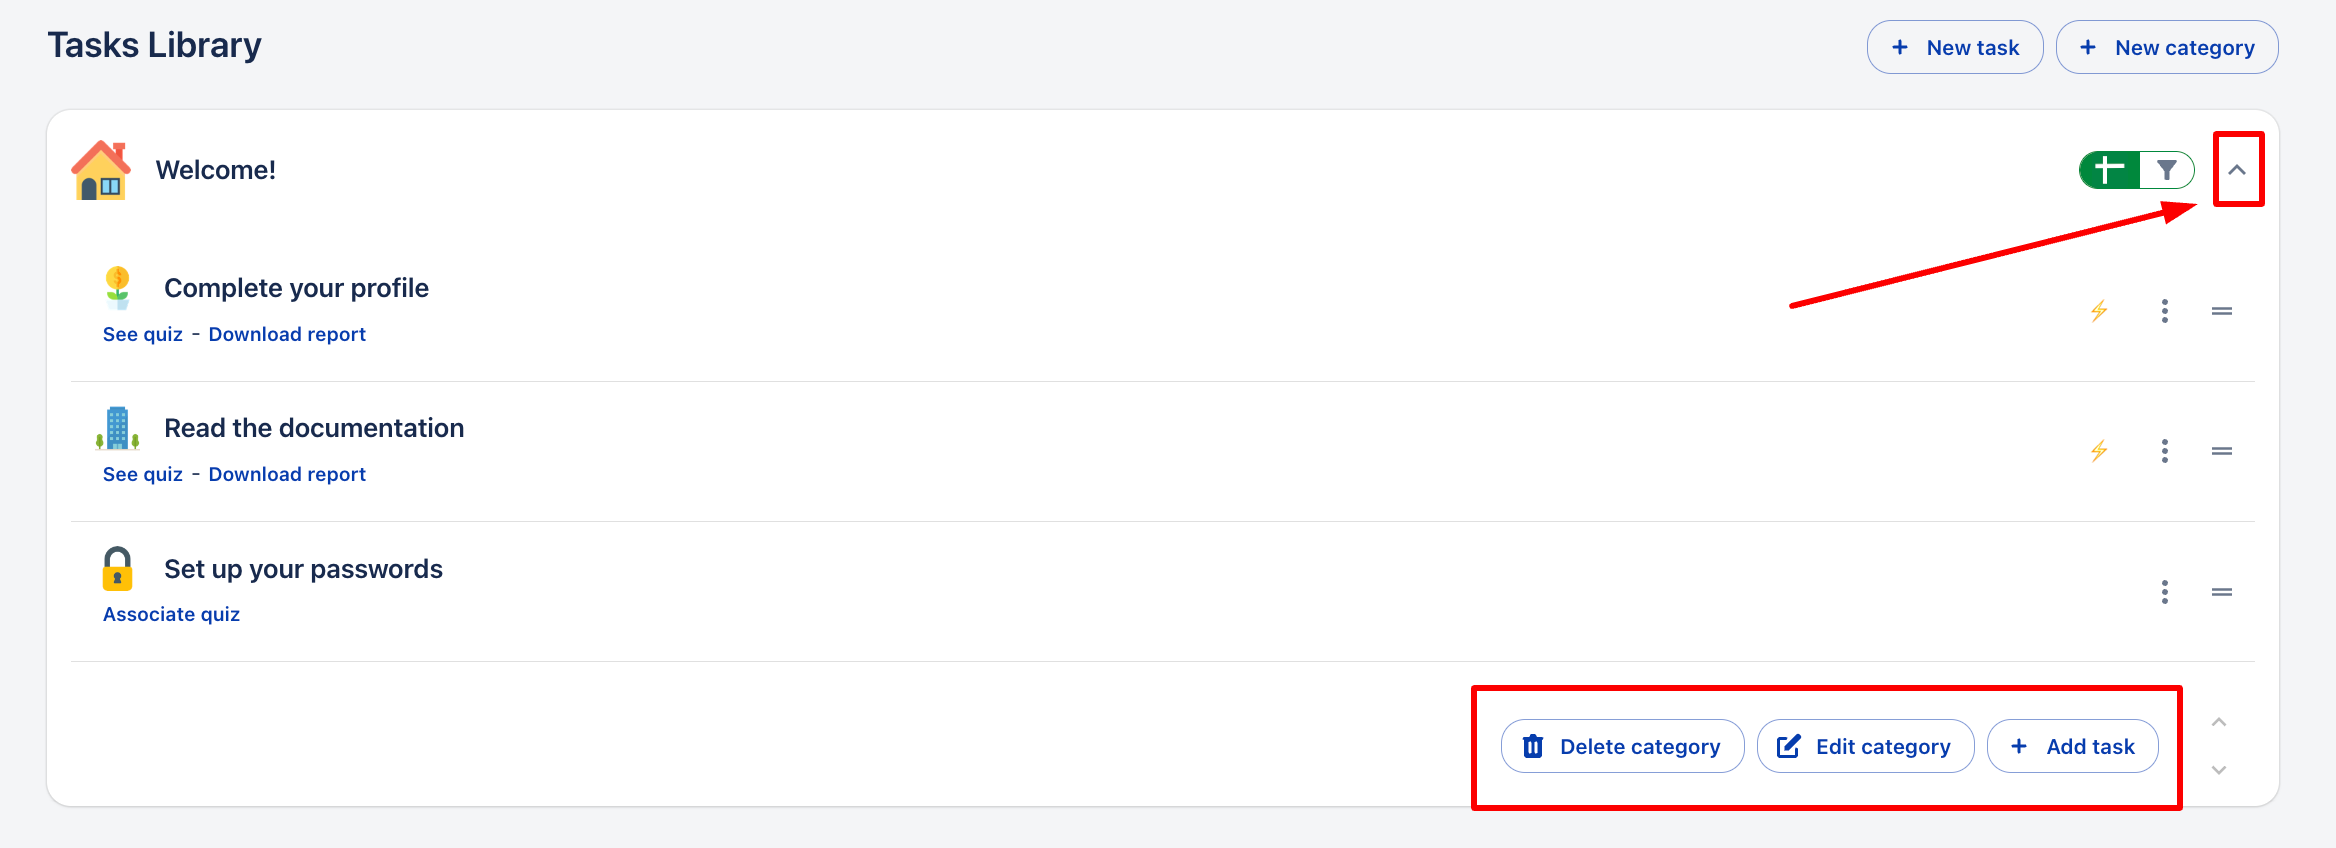Click drag handle for Set up your passwords
The height and width of the screenshot is (848, 2336).
[2222, 592]
